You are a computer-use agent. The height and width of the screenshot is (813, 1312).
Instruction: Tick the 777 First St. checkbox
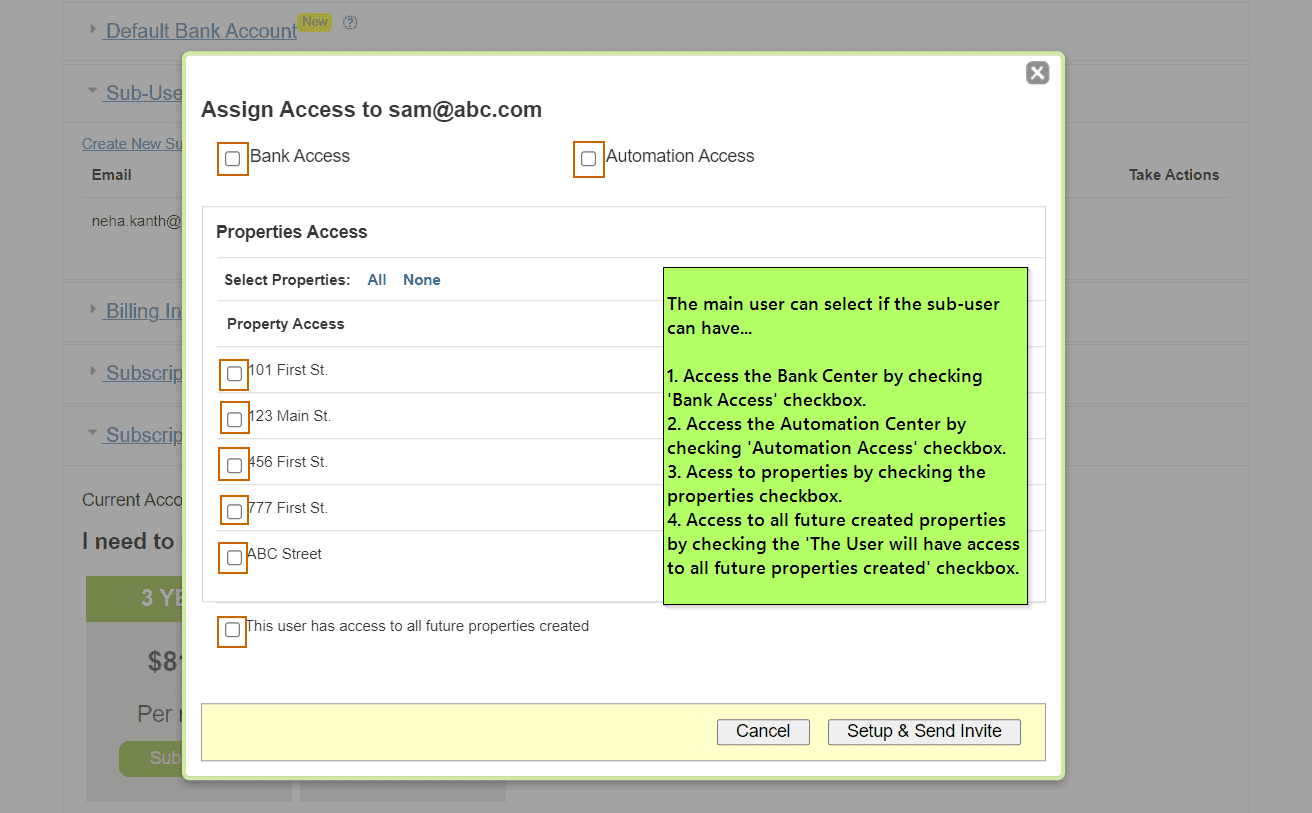click(234, 512)
